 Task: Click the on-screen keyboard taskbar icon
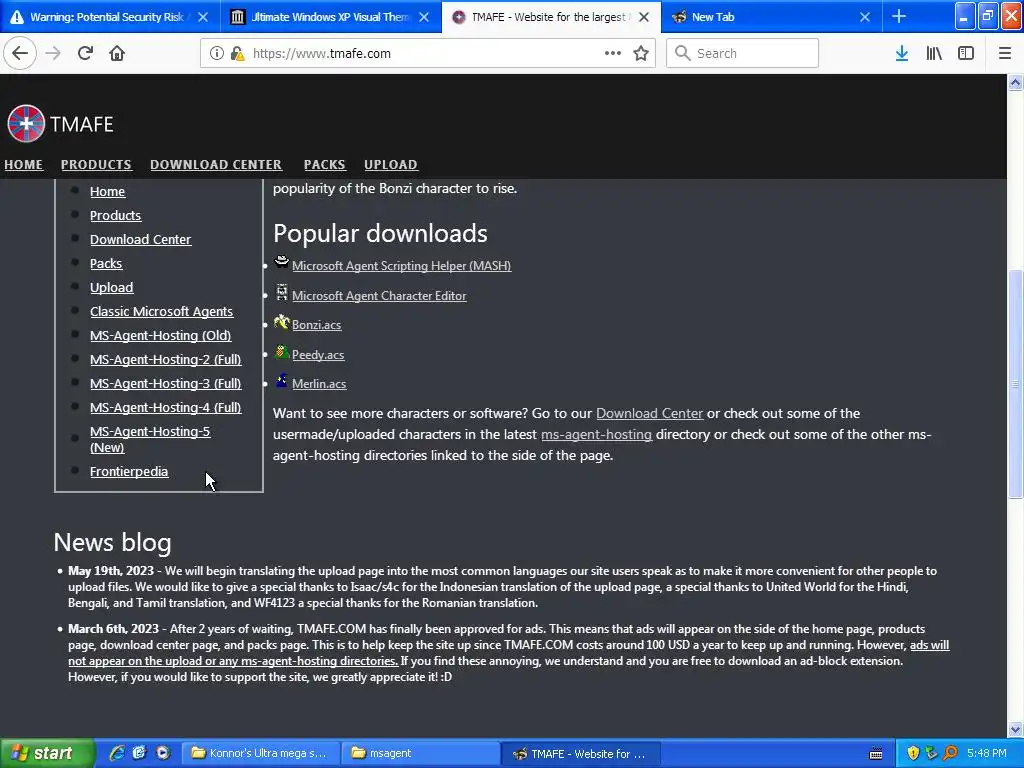point(876,754)
